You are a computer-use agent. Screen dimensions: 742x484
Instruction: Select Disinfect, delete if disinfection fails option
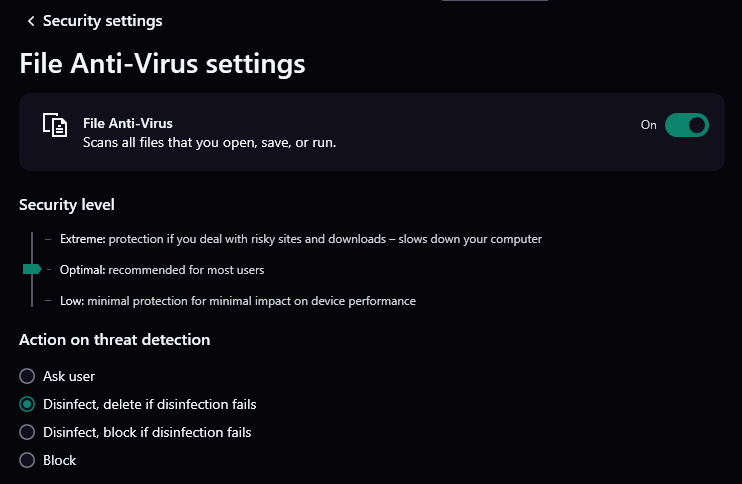[27, 404]
